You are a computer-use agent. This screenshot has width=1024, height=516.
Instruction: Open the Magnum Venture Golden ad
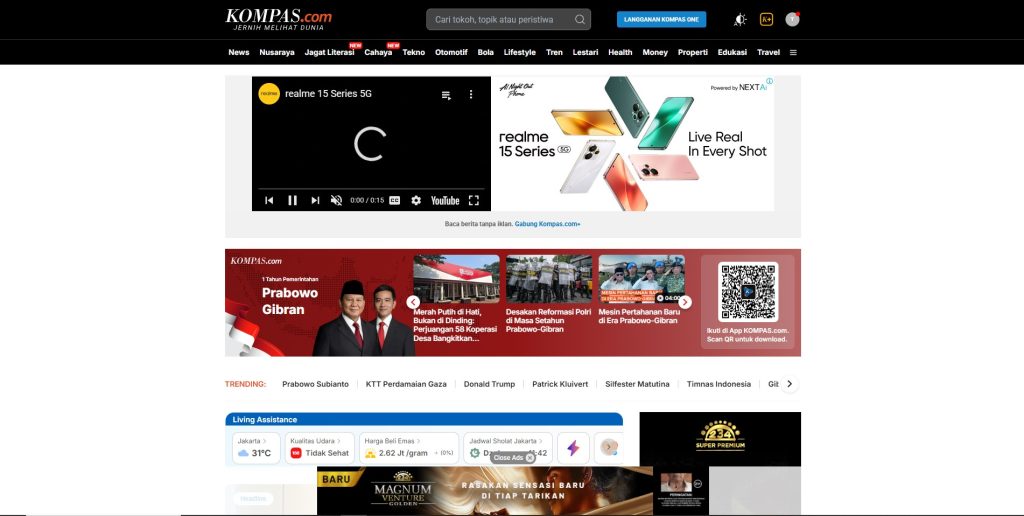pos(513,491)
